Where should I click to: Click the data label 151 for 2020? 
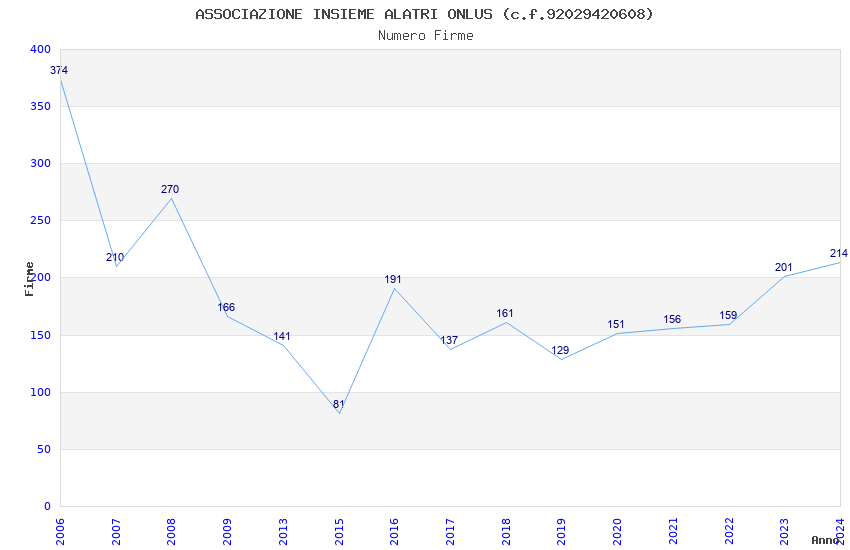tap(616, 325)
